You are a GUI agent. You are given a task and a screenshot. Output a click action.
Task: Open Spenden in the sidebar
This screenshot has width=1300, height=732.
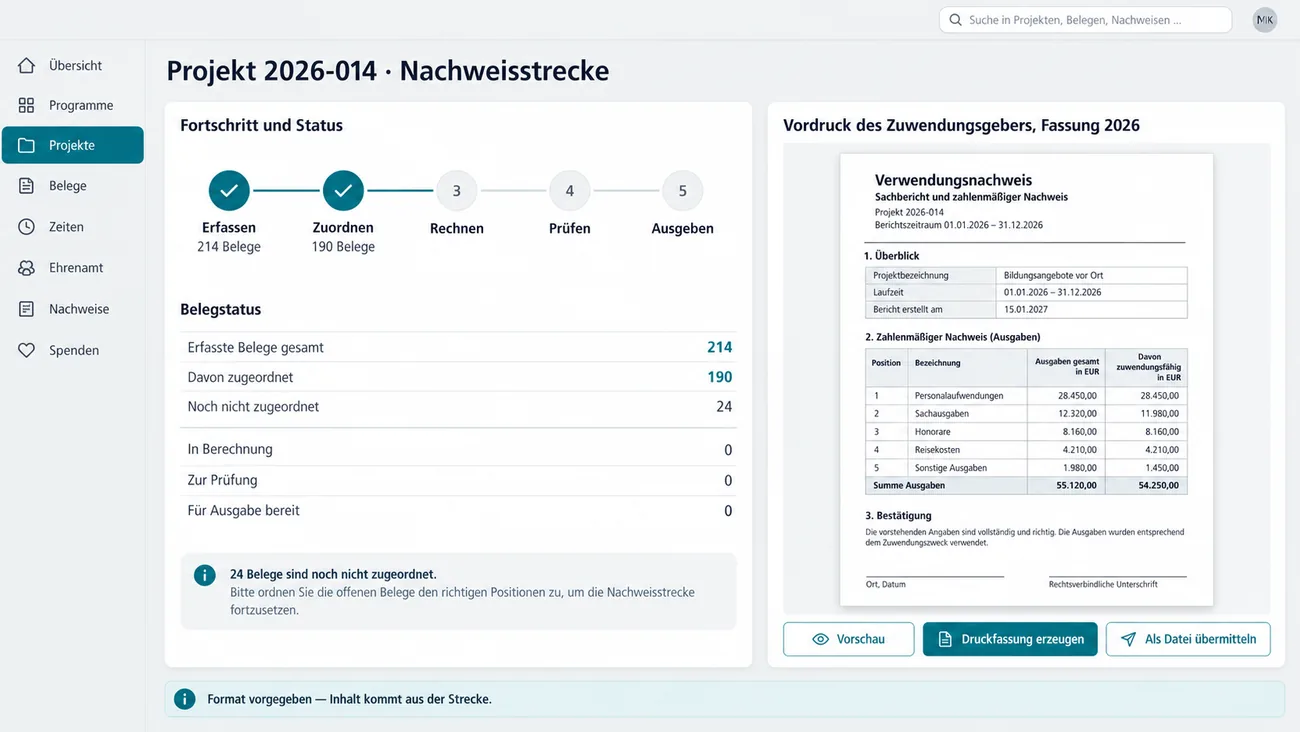pyautogui.click(x=73, y=350)
